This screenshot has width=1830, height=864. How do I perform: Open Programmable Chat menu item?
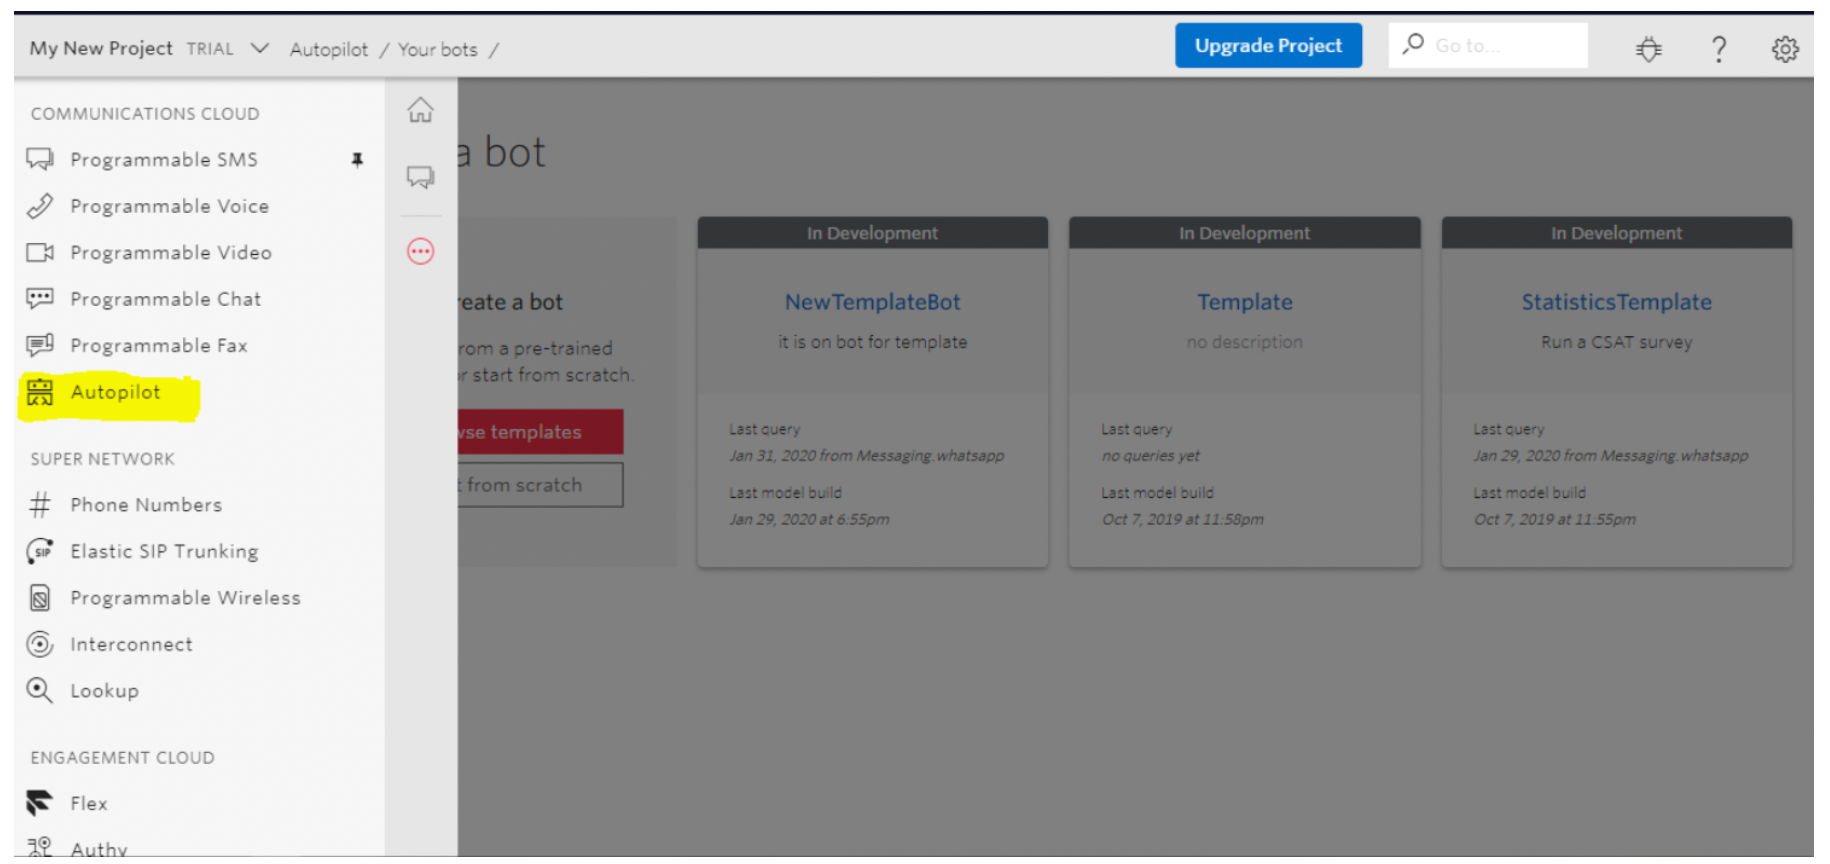point(165,299)
